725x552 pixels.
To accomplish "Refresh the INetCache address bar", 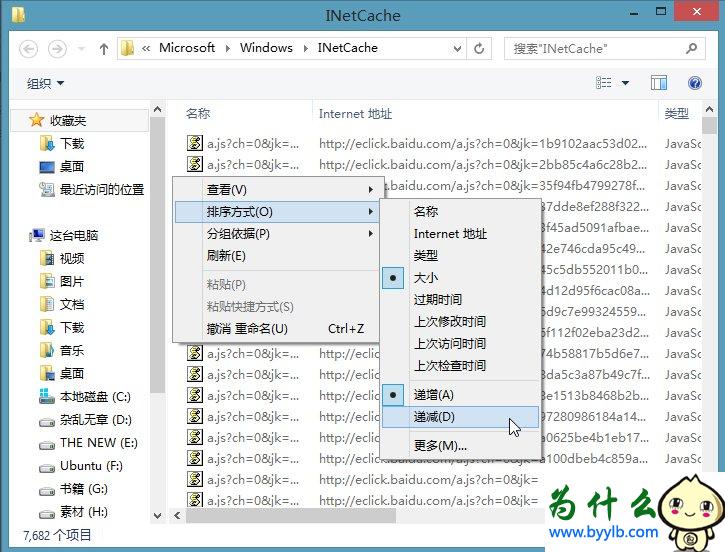I will click(479, 48).
